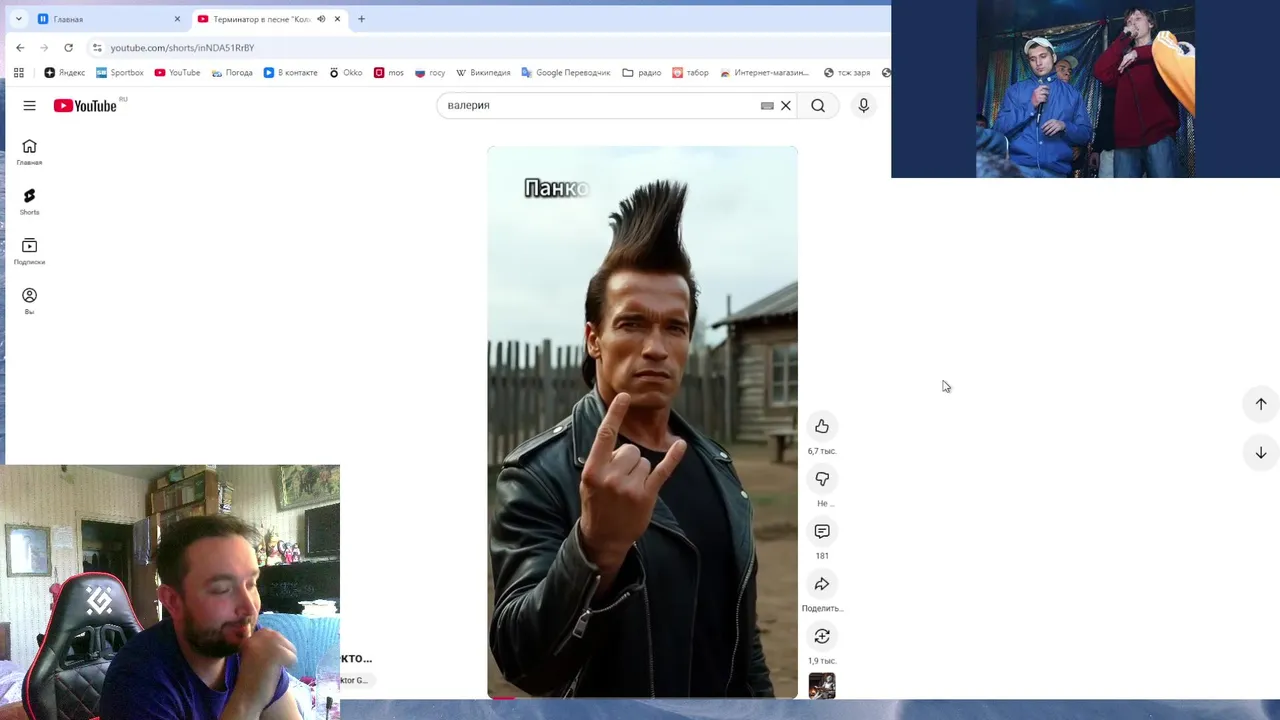Open the Интернет-магазин bookmark
Viewport: 1280px width, 720px height.
(765, 72)
